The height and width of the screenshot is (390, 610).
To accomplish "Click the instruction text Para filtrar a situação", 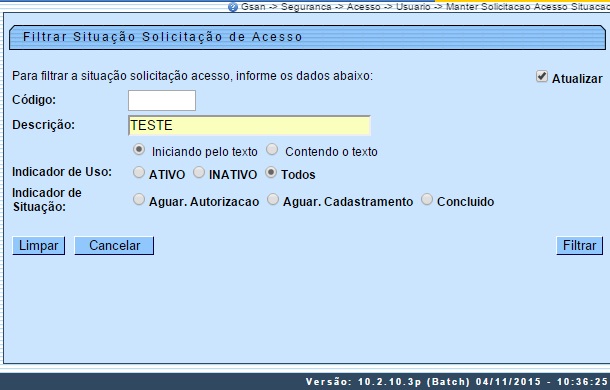I will click(192, 76).
